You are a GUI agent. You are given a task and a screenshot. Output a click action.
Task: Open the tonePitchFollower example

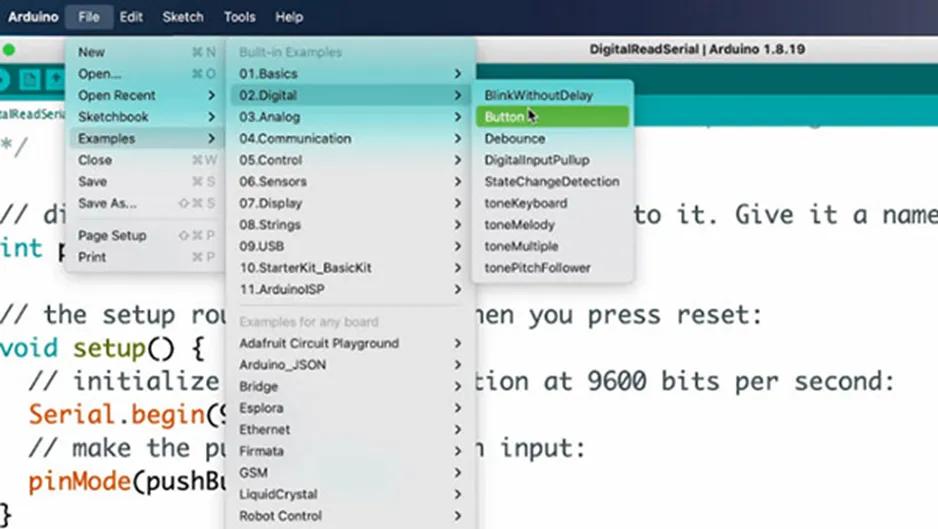coord(552,267)
